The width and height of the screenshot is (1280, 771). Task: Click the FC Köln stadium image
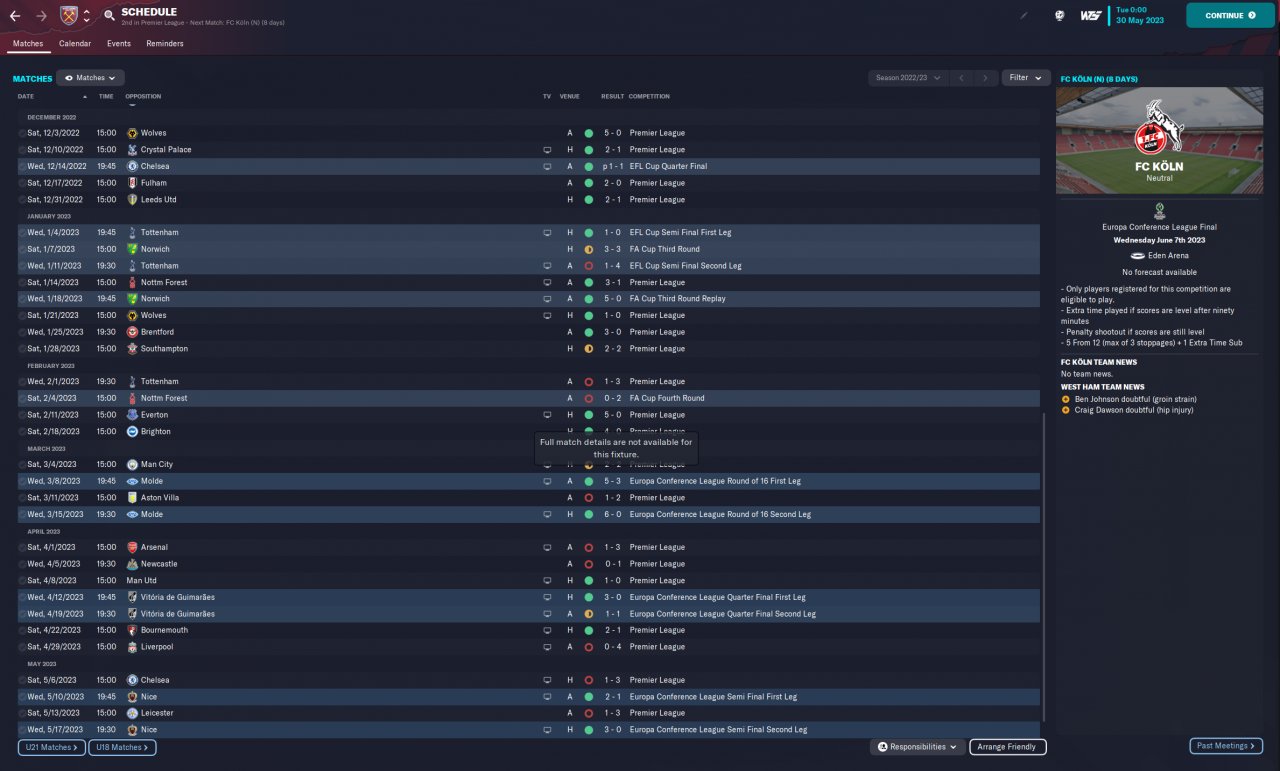[x=1158, y=140]
